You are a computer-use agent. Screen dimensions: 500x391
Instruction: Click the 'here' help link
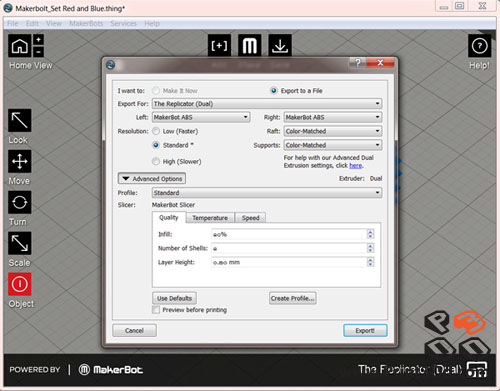(x=355, y=165)
